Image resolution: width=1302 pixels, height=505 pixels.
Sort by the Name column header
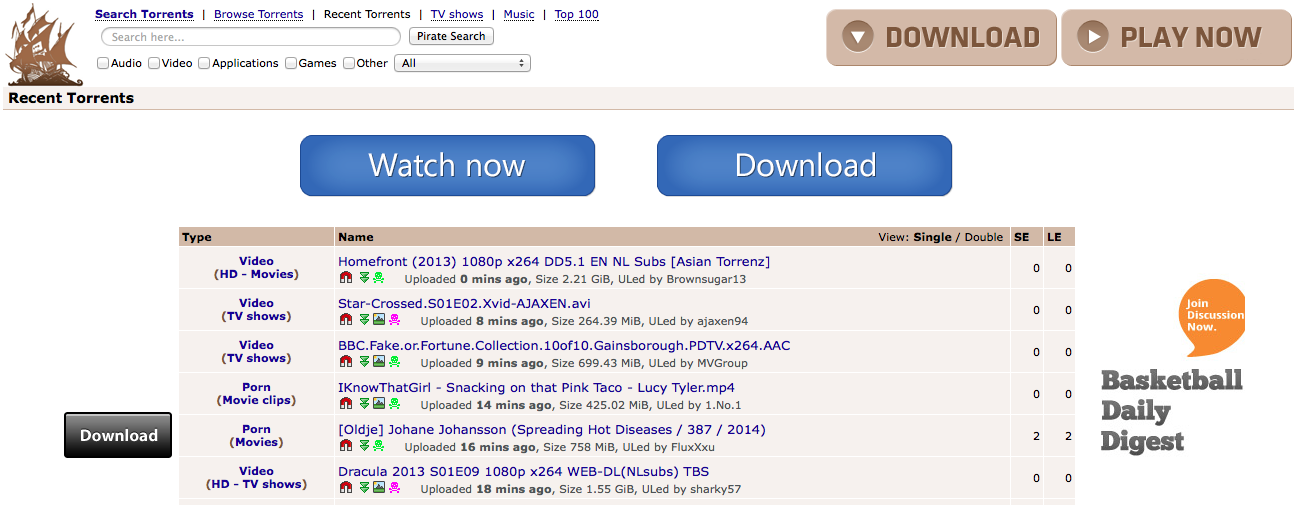pyautogui.click(x=355, y=237)
